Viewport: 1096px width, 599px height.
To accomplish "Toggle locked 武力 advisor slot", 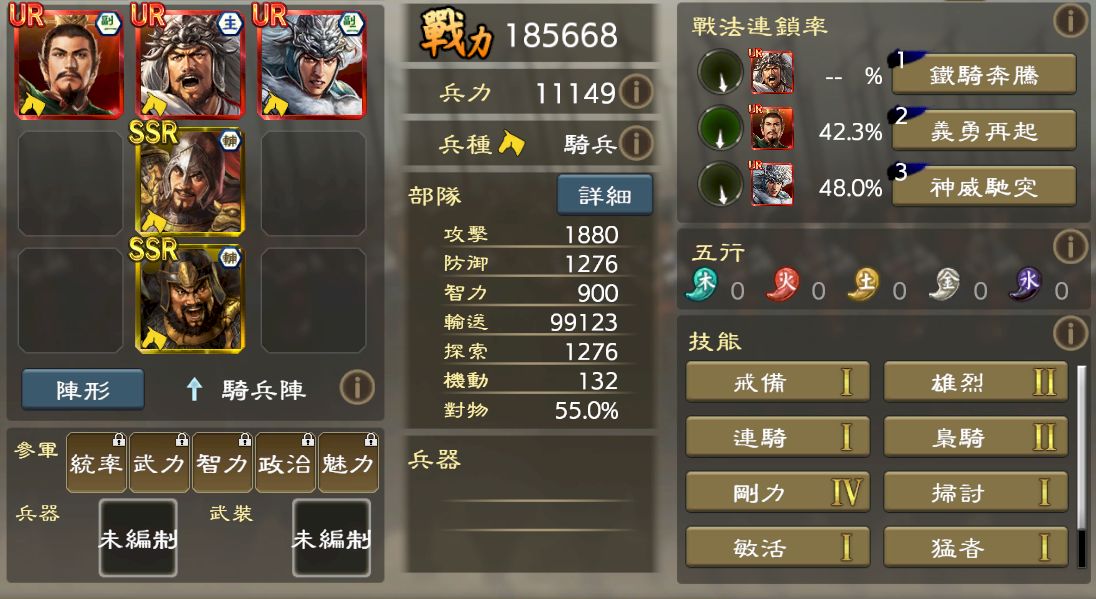I will click(x=159, y=462).
